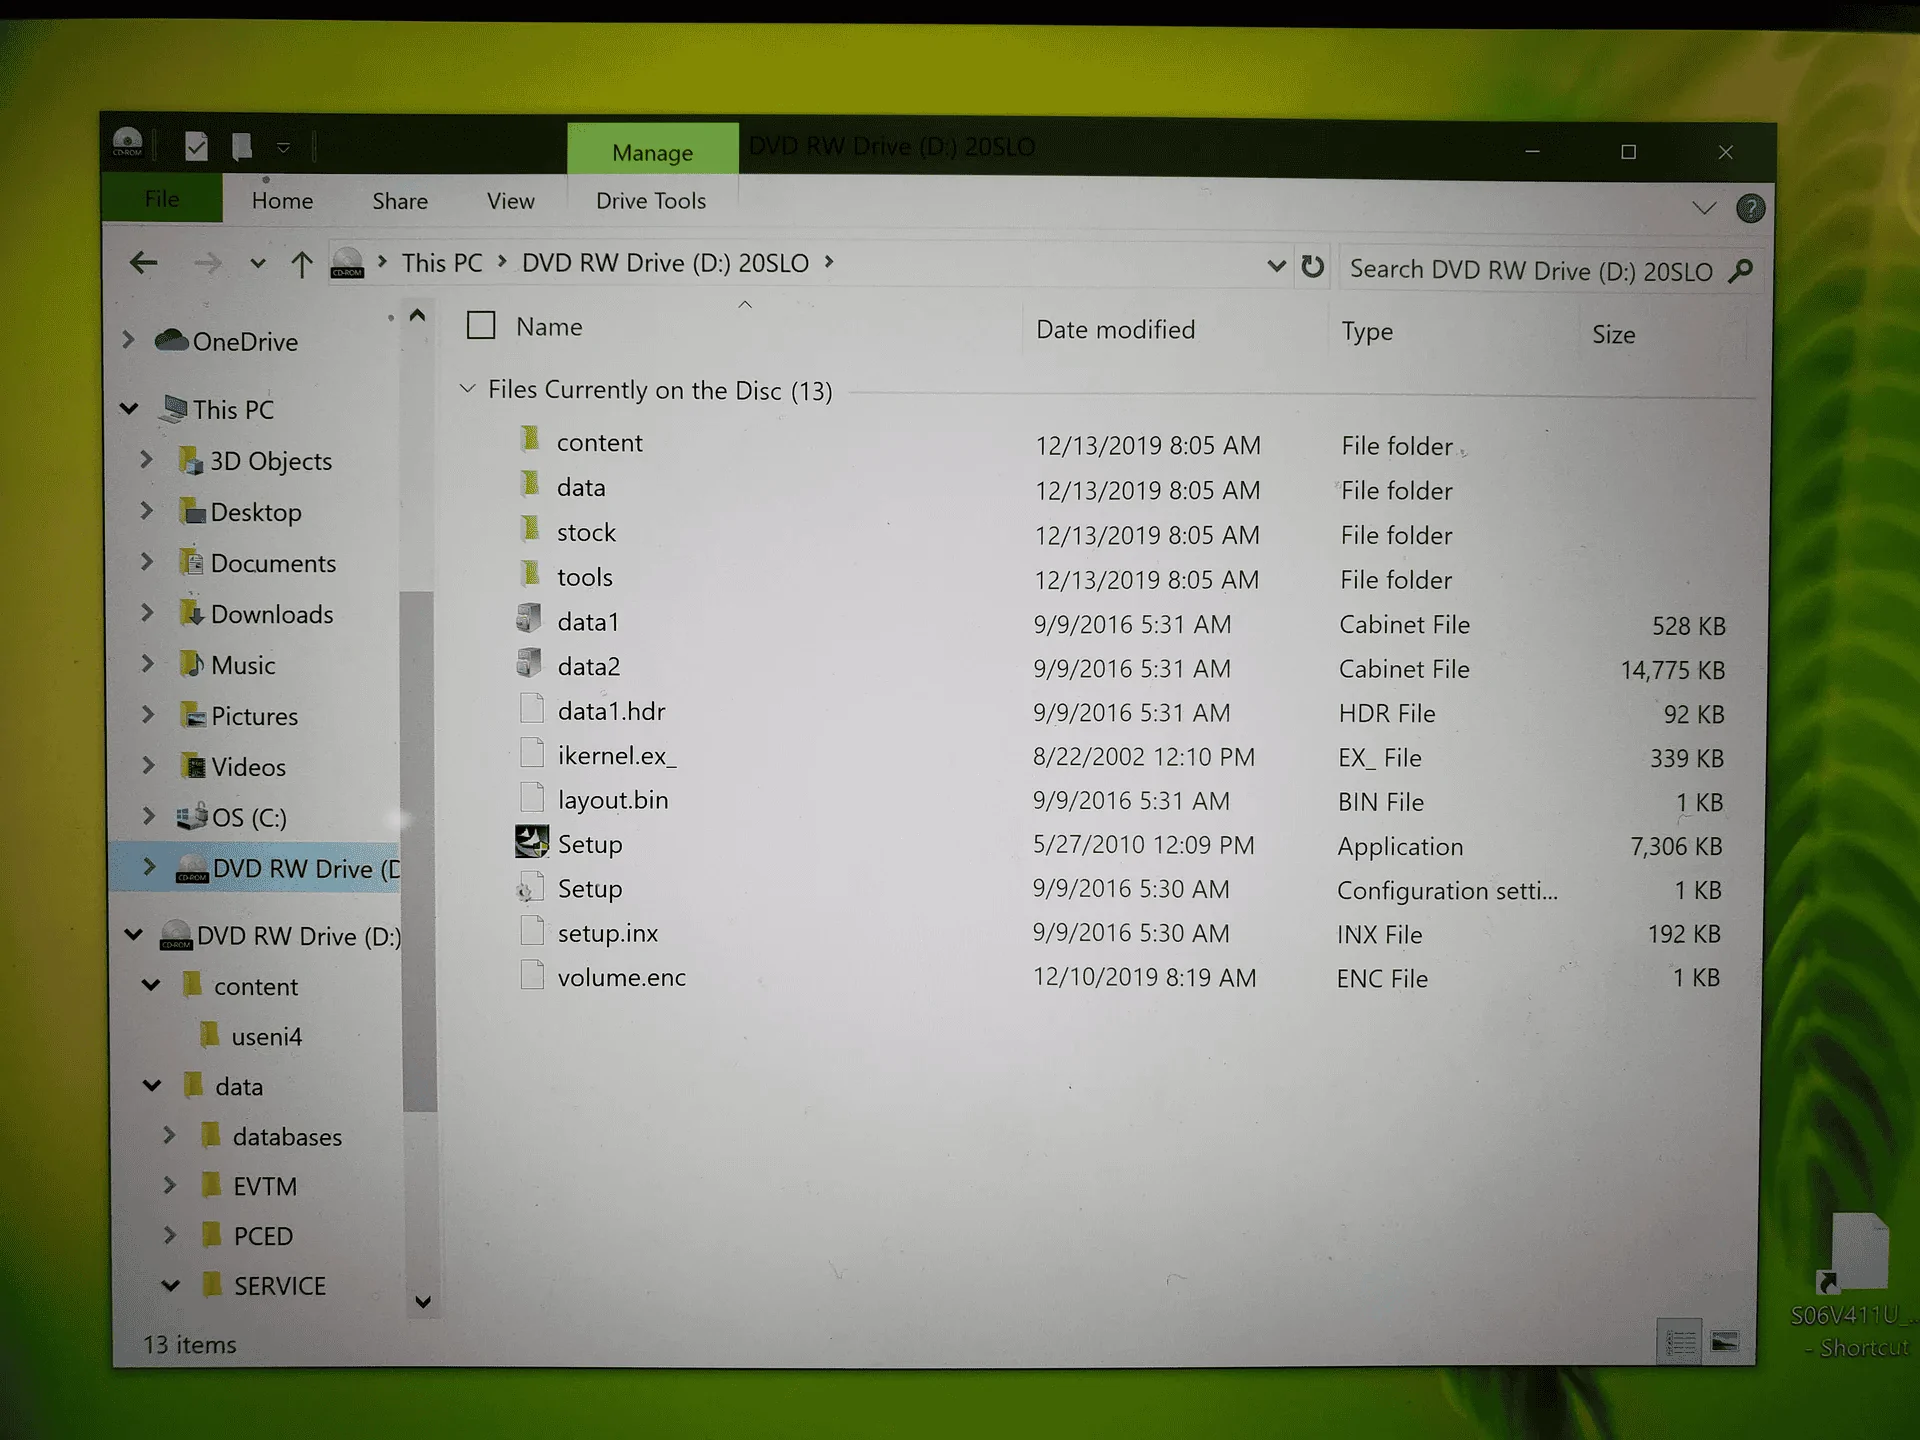
Task: Open the Drive Tools tab
Action: tap(651, 201)
